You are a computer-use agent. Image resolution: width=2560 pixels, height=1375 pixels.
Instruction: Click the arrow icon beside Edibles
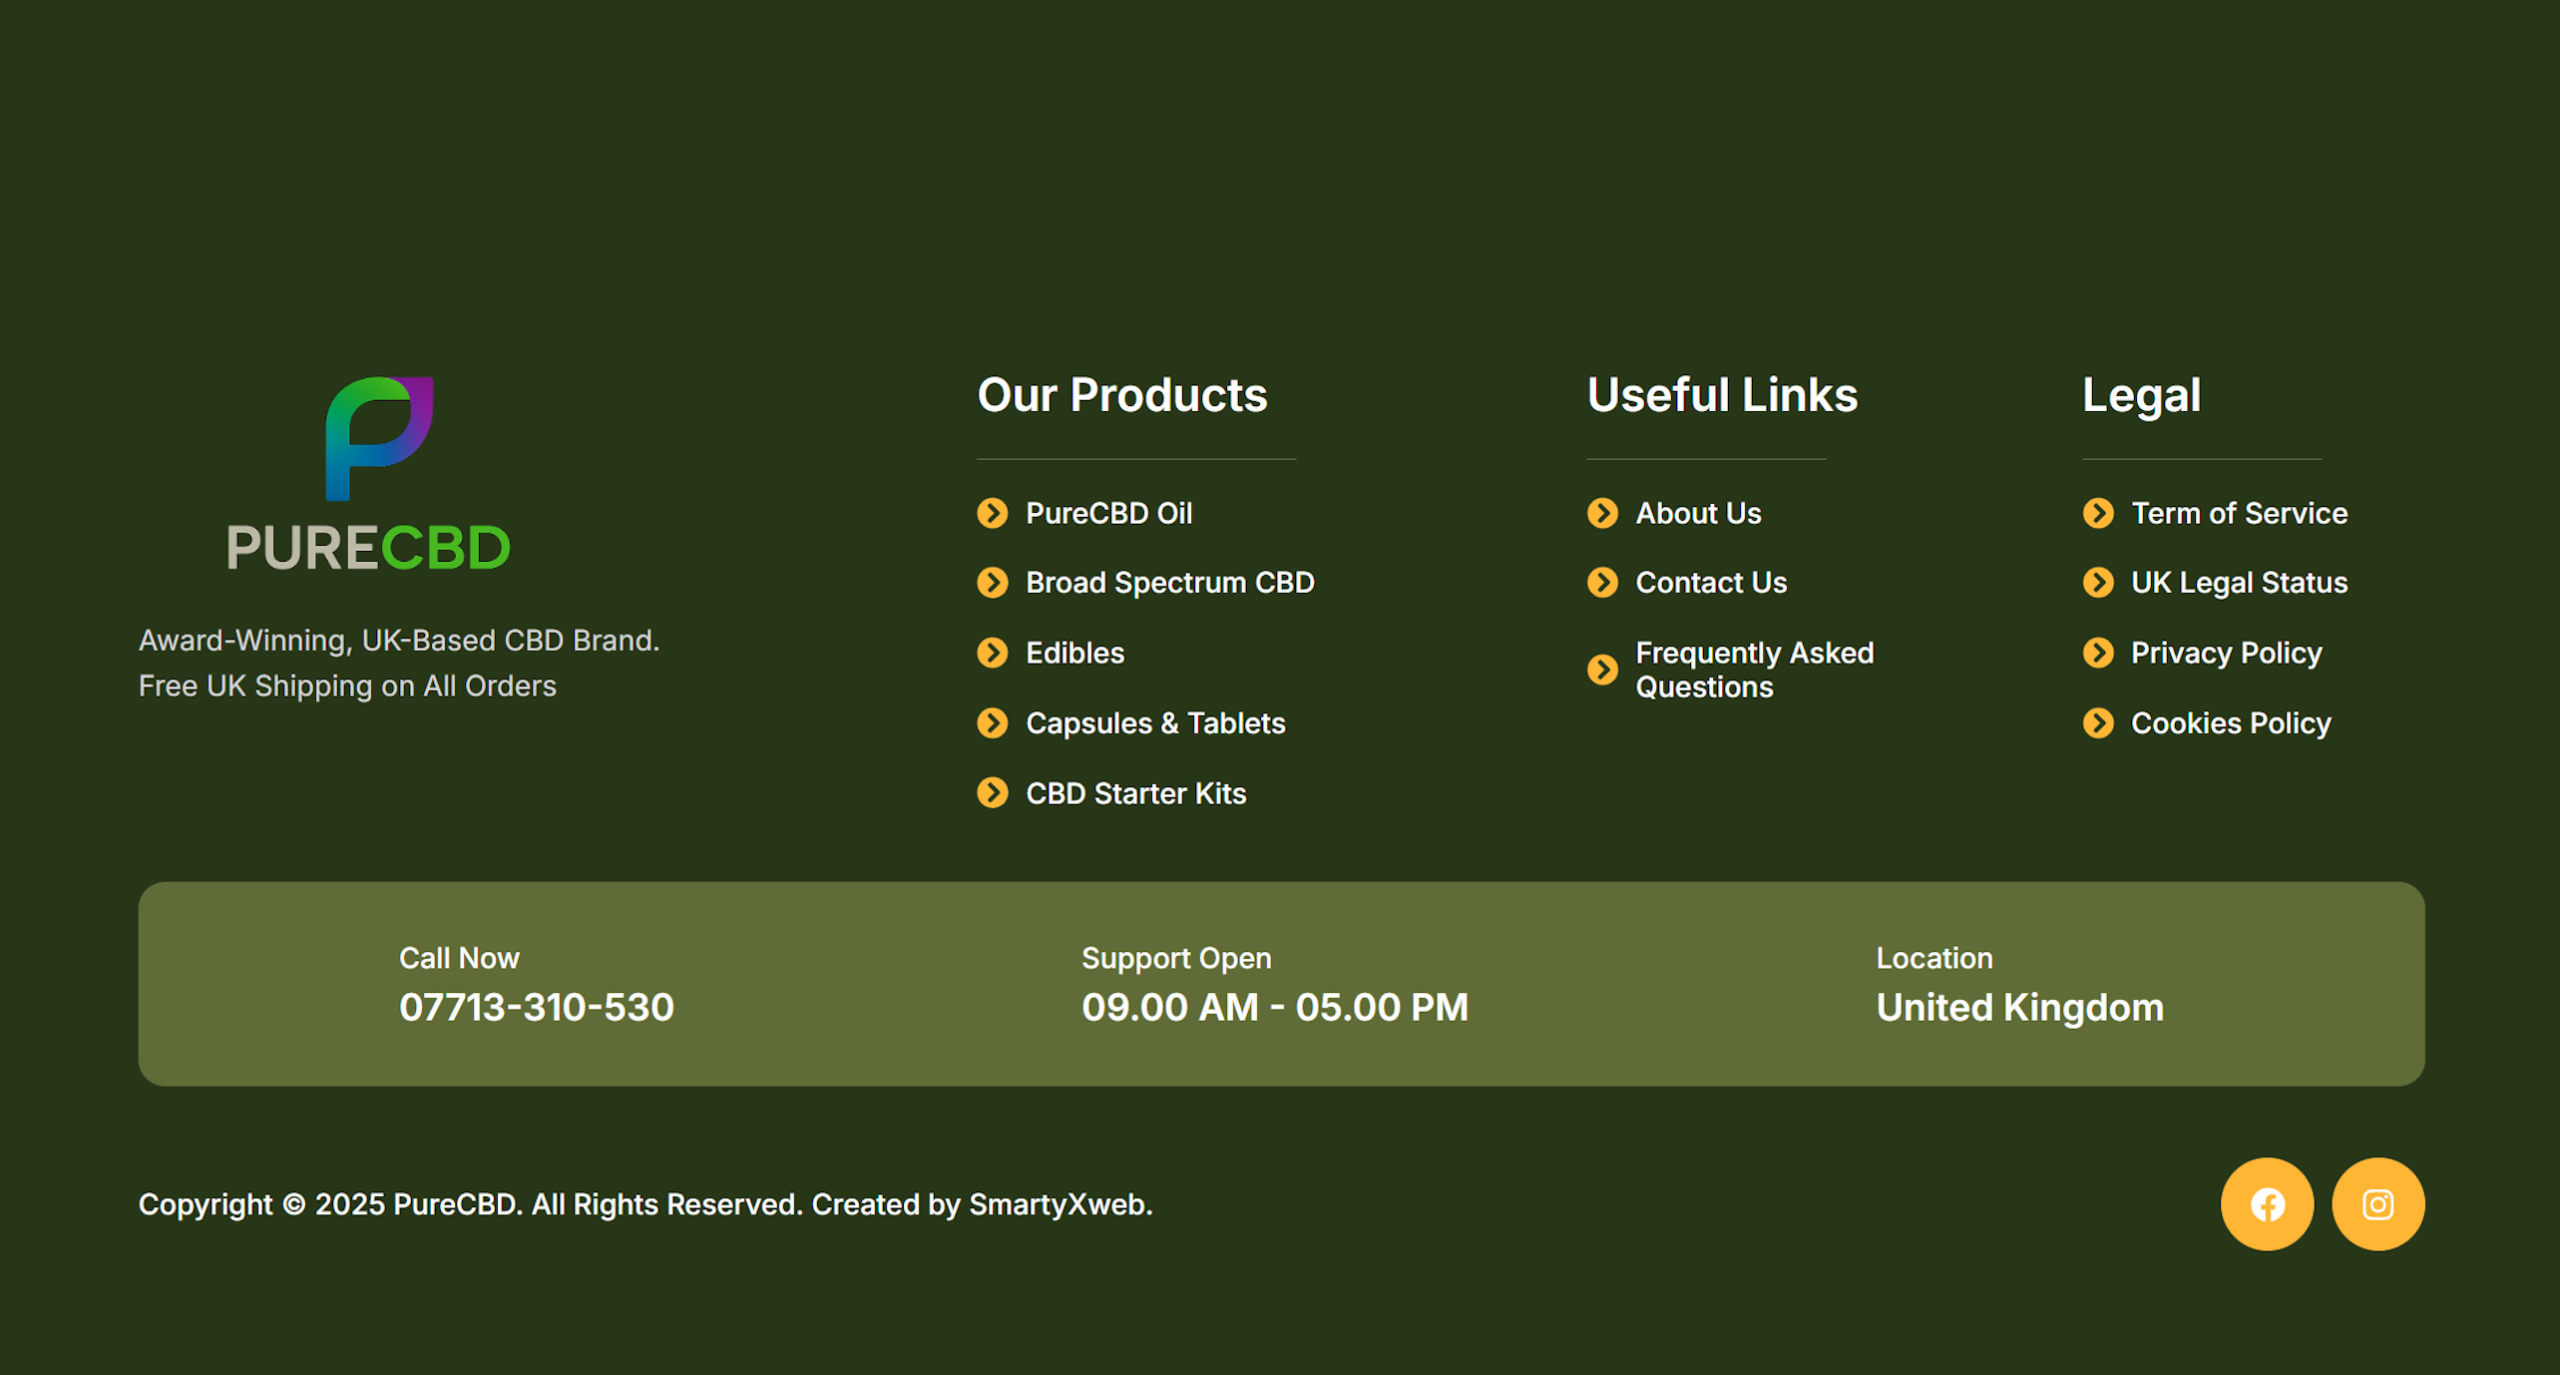tap(992, 653)
